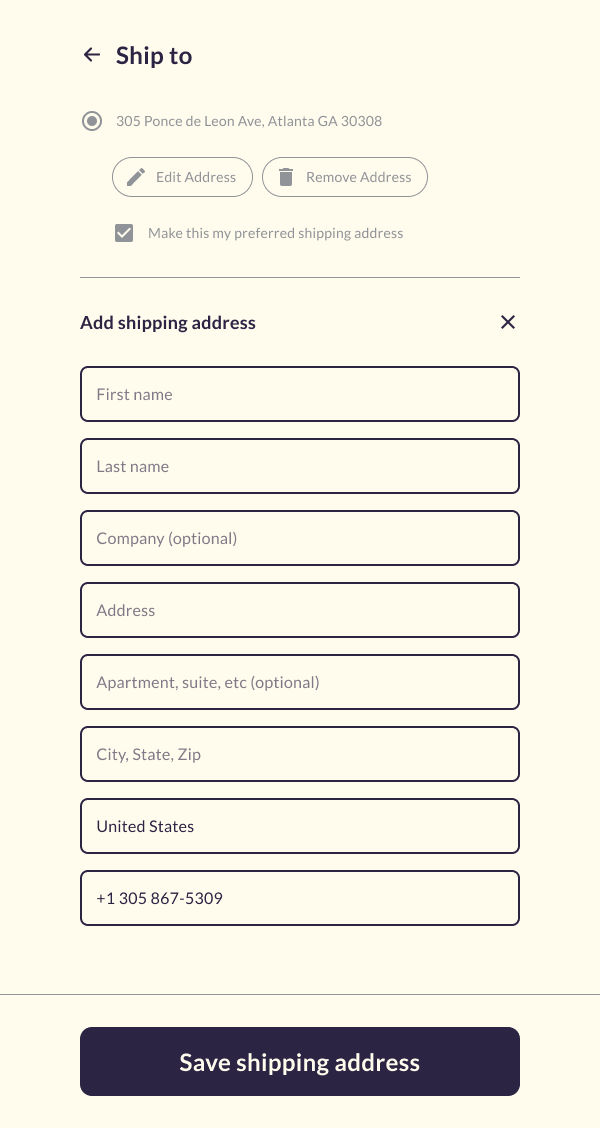Click the 305 Ponce de Leon Ave address text

[249, 121]
